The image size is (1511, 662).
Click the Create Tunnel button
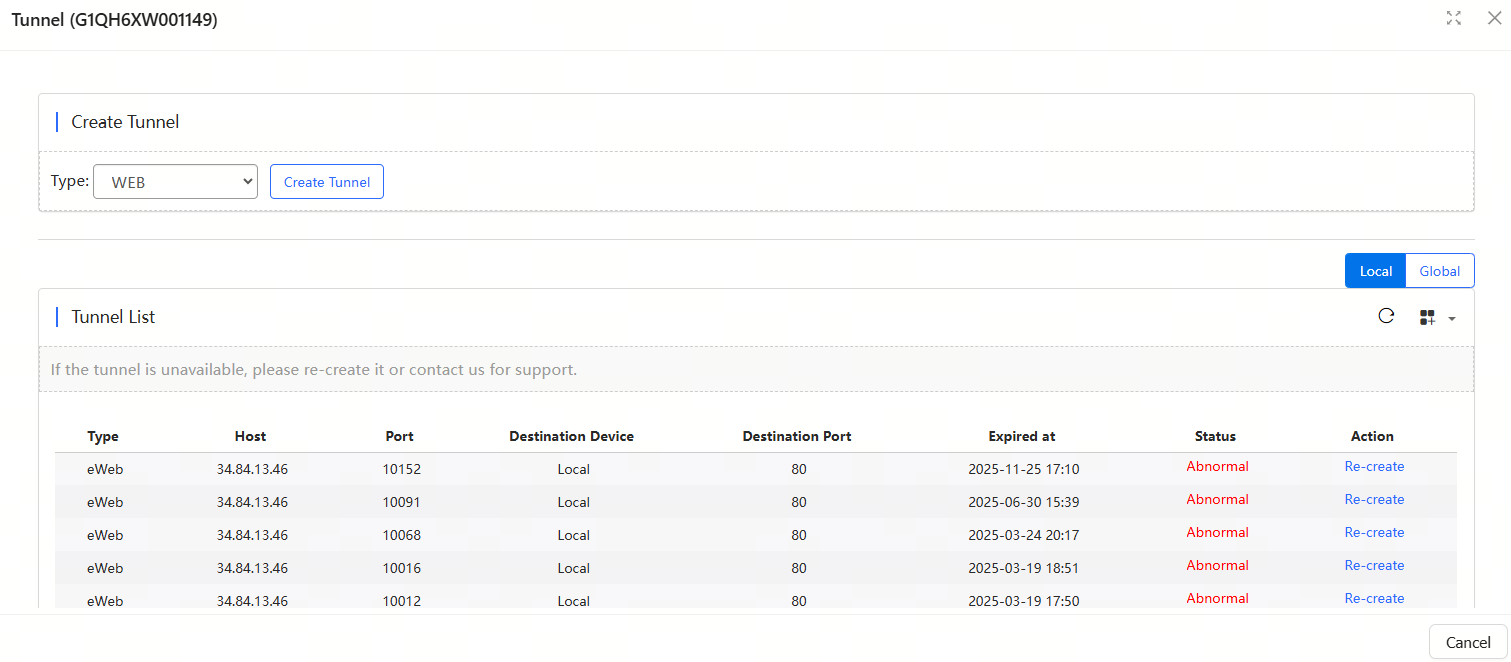(x=327, y=182)
